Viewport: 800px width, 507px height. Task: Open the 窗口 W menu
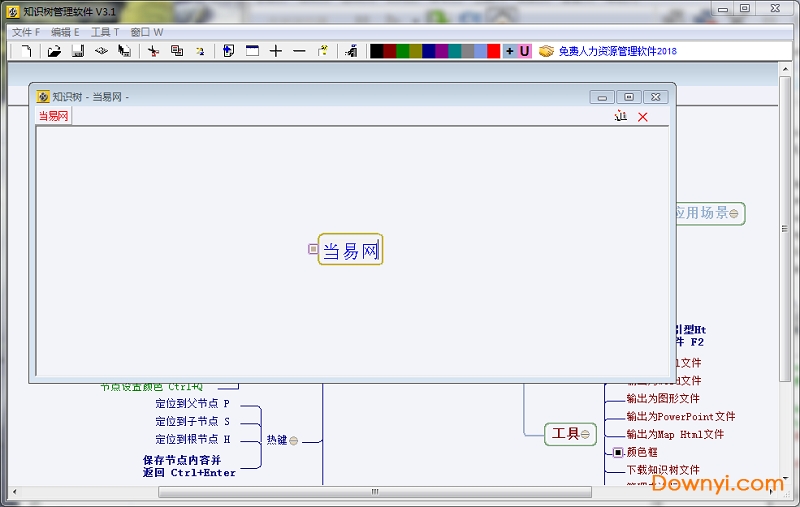pos(146,32)
